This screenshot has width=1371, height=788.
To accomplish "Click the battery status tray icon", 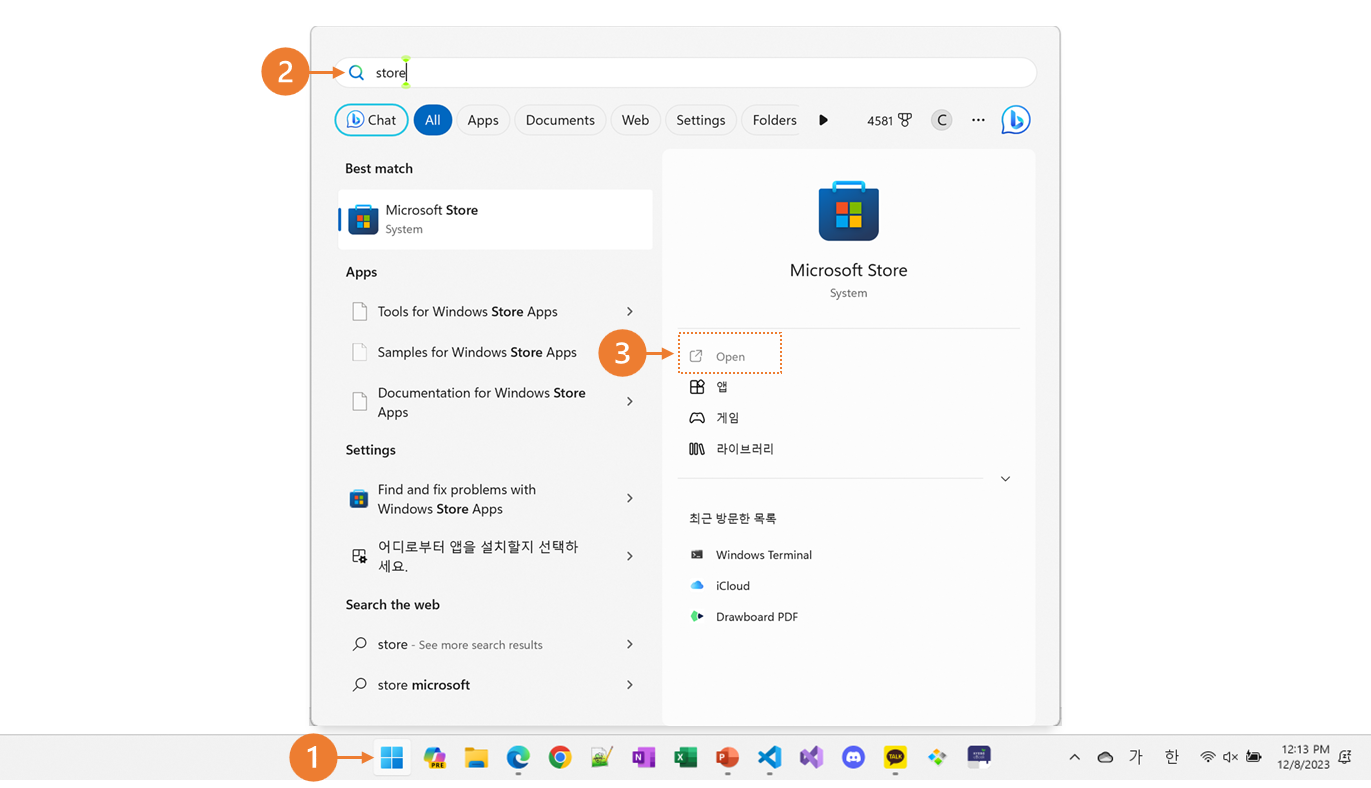I will point(1254,758).
